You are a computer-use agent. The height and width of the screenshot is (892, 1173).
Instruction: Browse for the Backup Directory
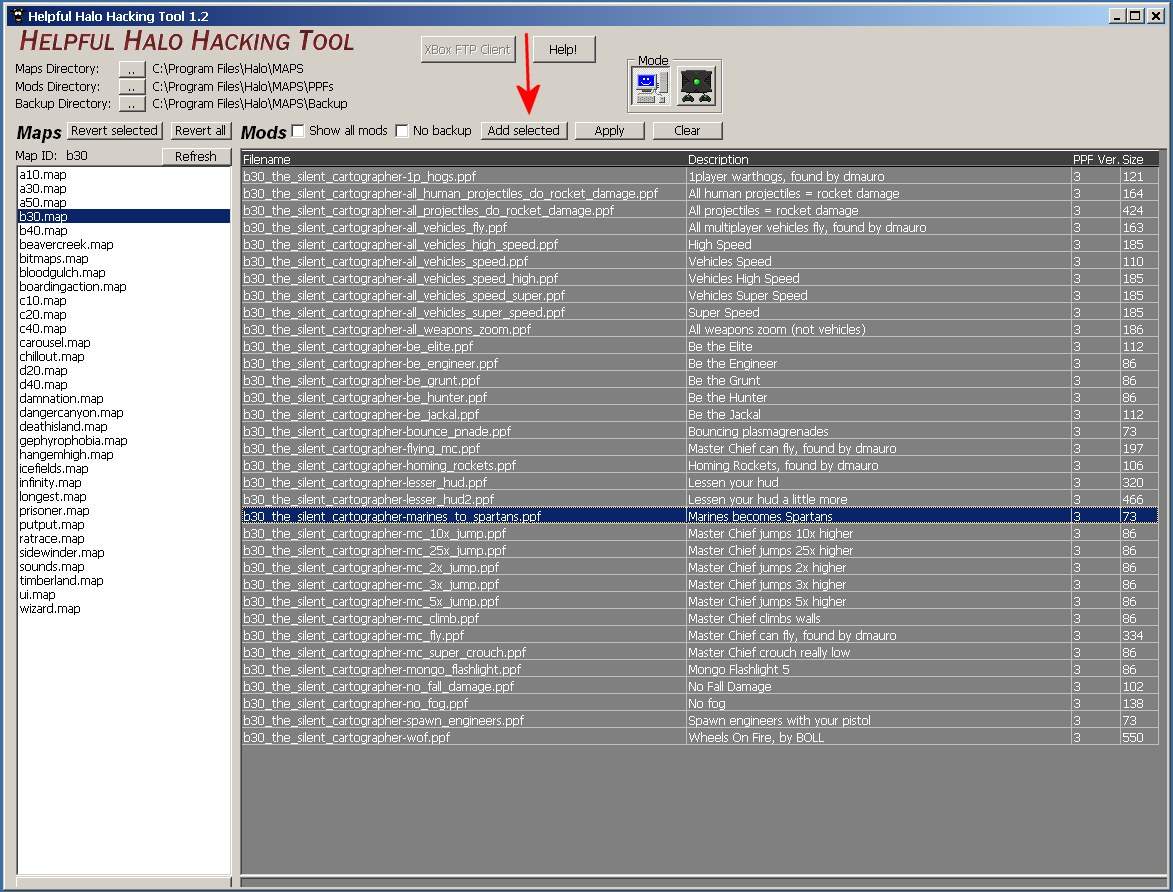coord(132,104)
